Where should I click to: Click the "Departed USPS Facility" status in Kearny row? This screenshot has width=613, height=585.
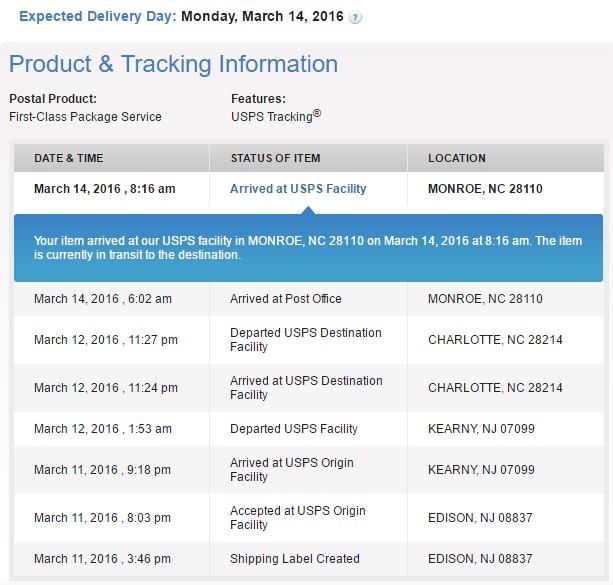294,429
